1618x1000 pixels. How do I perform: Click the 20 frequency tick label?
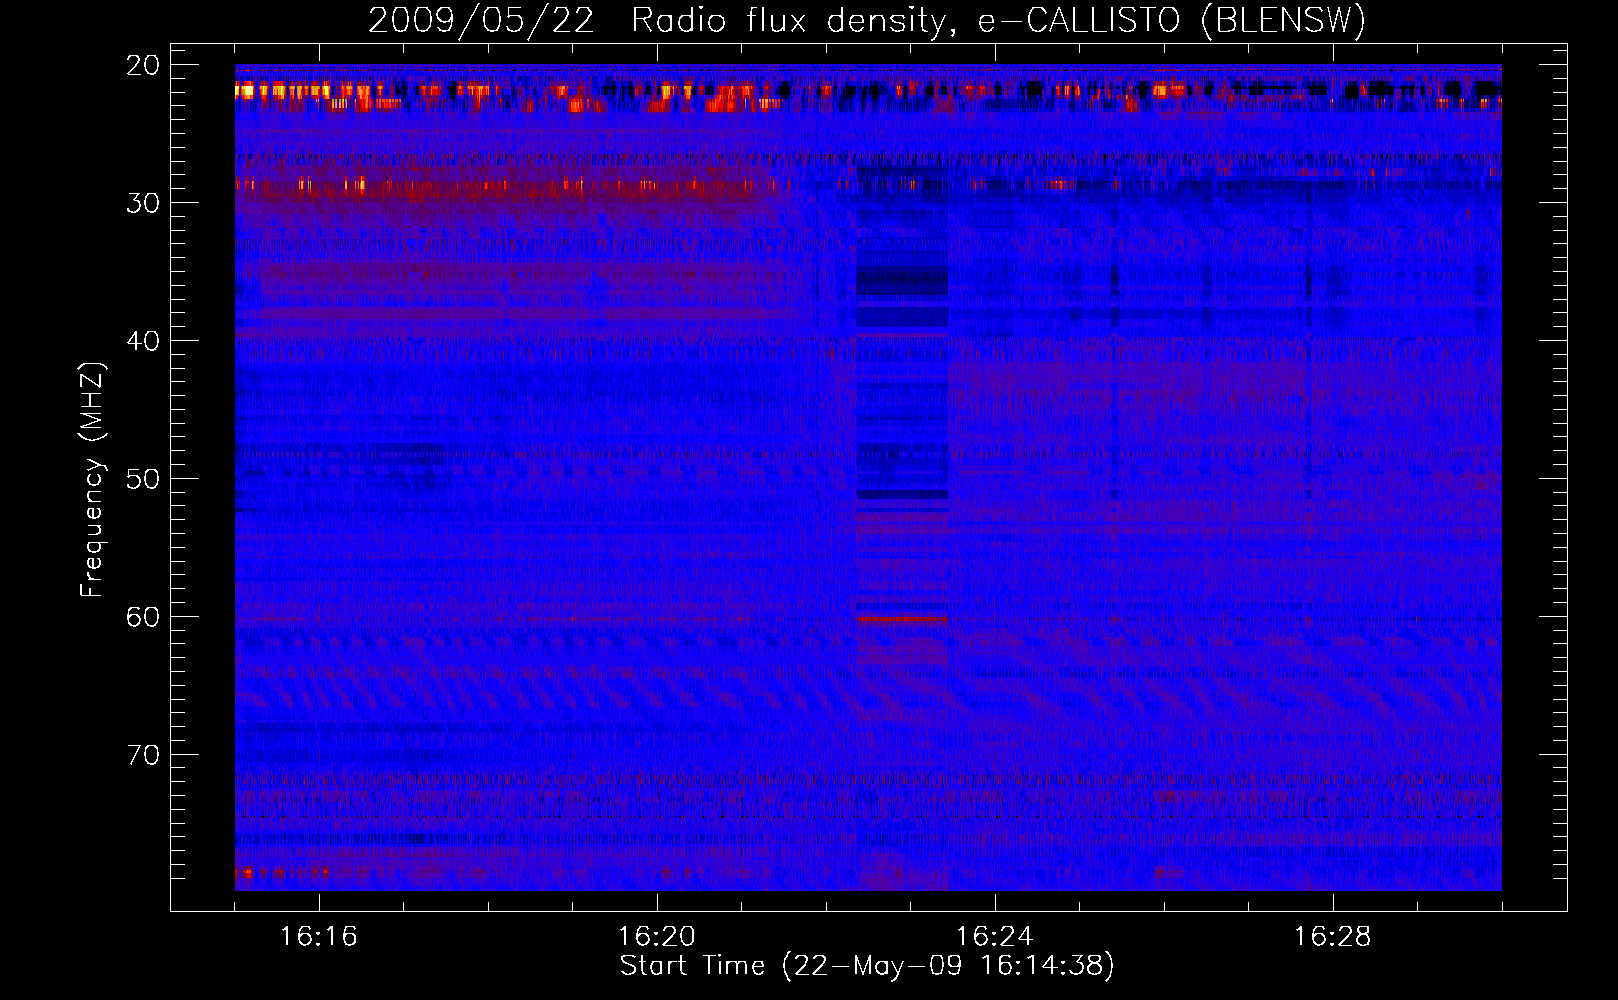click(144, 65)
